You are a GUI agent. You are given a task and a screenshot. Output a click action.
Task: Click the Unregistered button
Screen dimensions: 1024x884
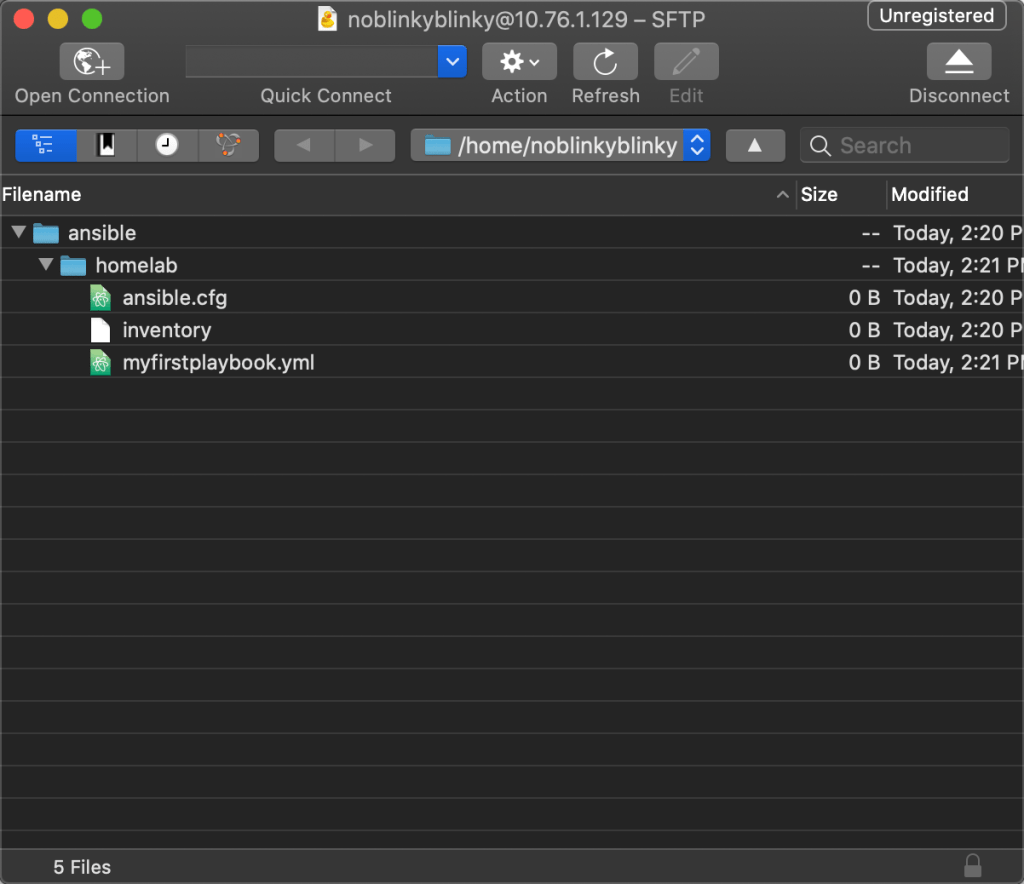coord(936,16)
